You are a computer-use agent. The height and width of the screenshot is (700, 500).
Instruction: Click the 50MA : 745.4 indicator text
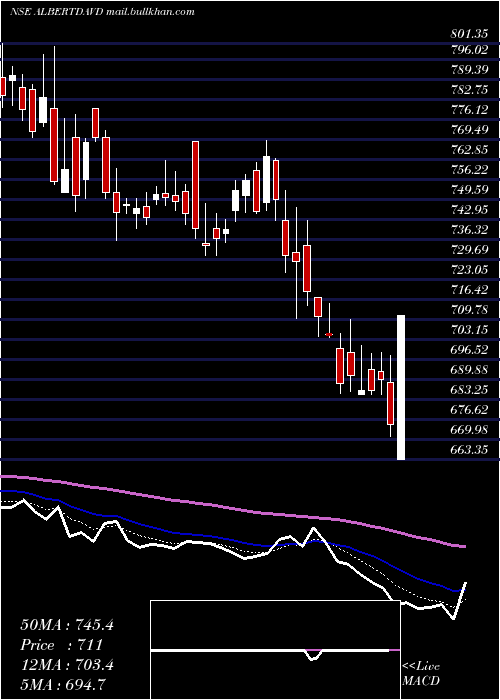tap(67, 625)
